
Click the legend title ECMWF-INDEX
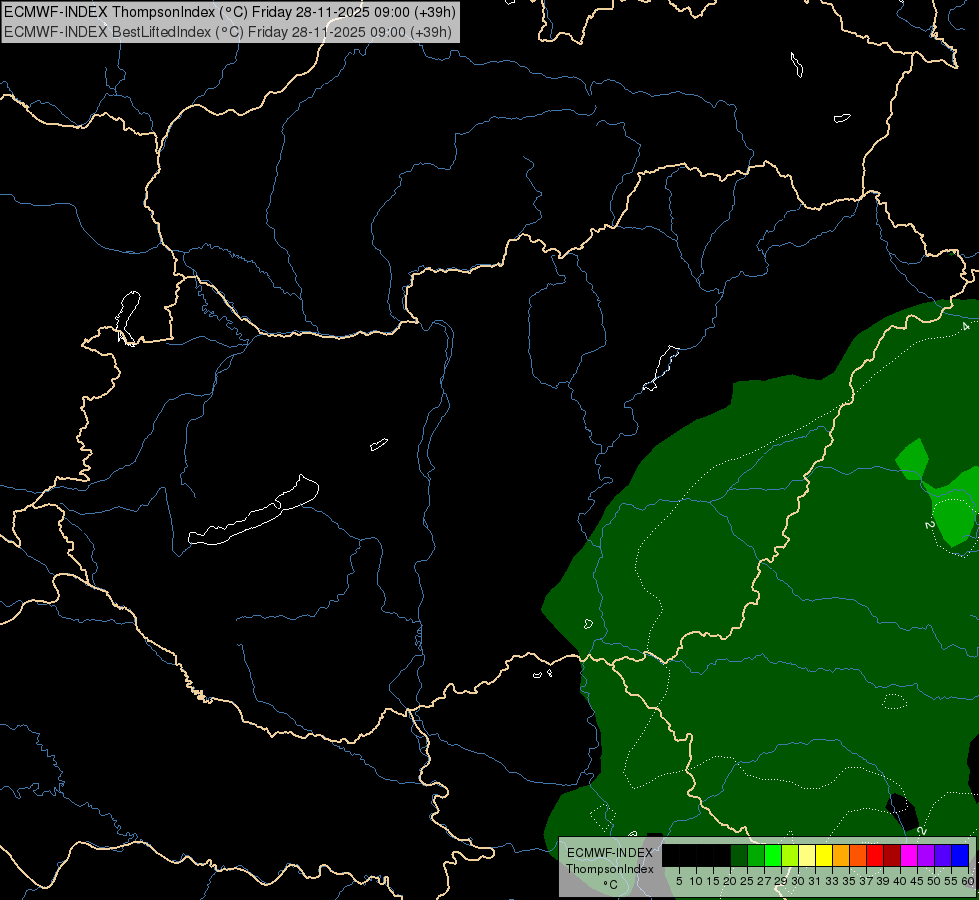(x=609, y=853)
